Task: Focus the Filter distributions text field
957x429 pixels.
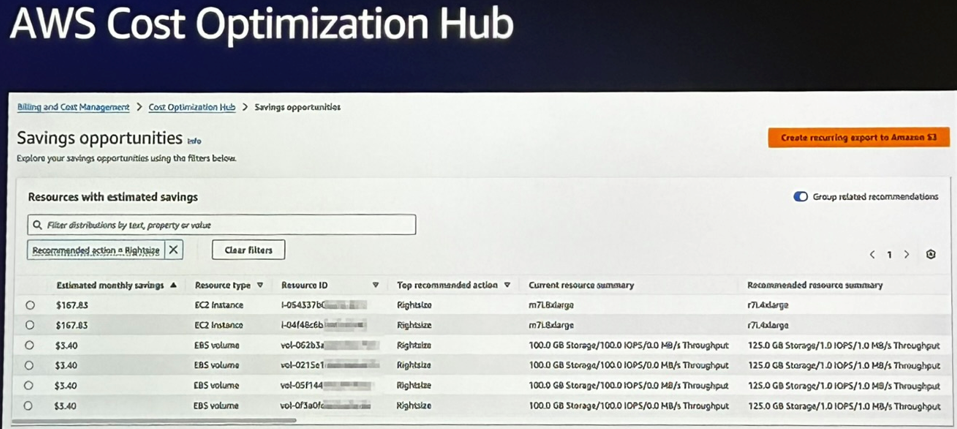Action: pos(225,226)
